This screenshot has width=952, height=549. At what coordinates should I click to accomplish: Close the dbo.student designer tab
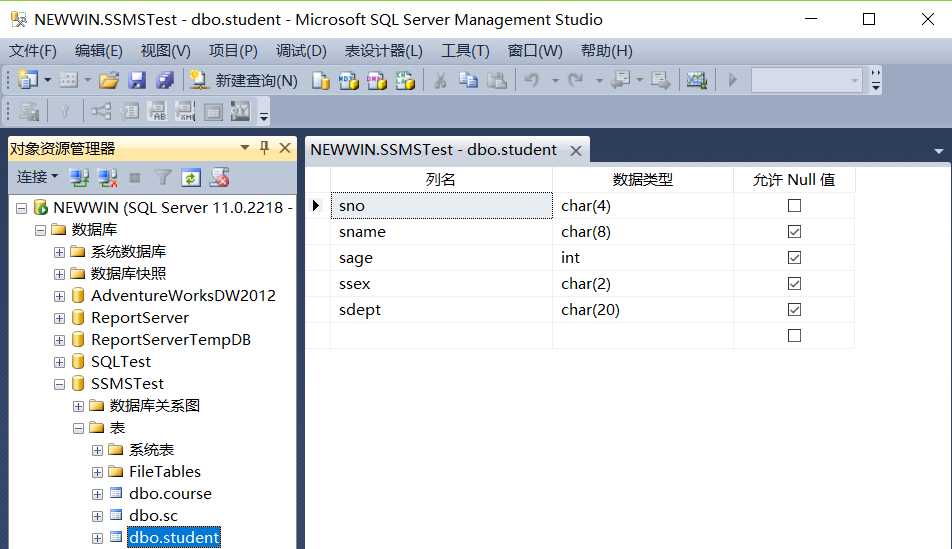[x=576, y=151]
